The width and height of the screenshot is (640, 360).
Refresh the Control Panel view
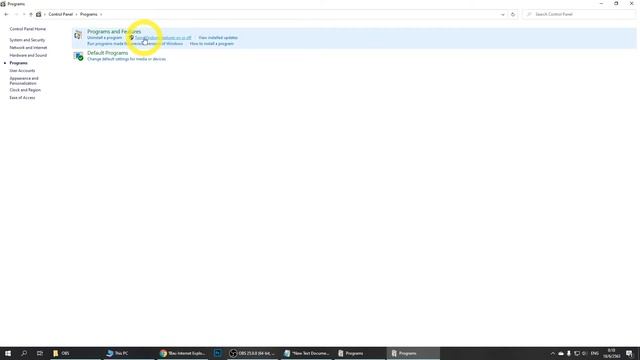pos(513,14)
